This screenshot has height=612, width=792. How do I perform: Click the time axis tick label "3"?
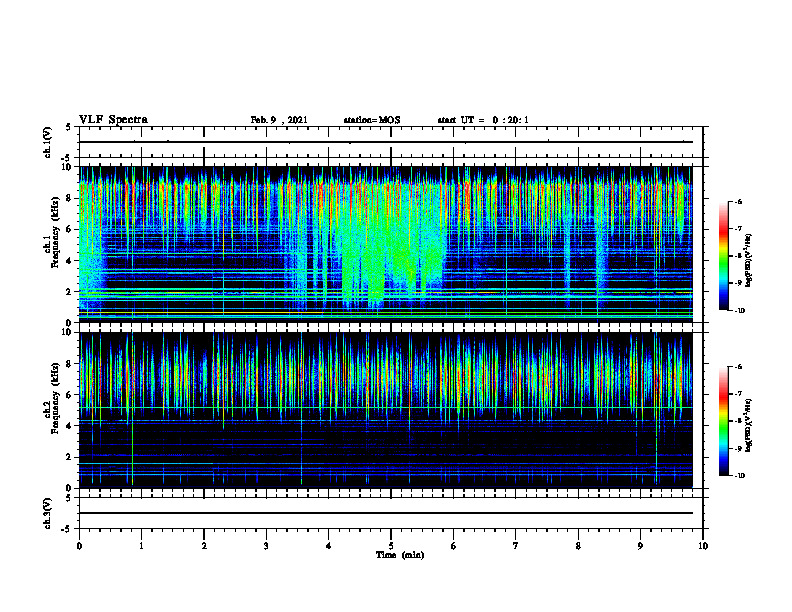click(x=266, y=546)
